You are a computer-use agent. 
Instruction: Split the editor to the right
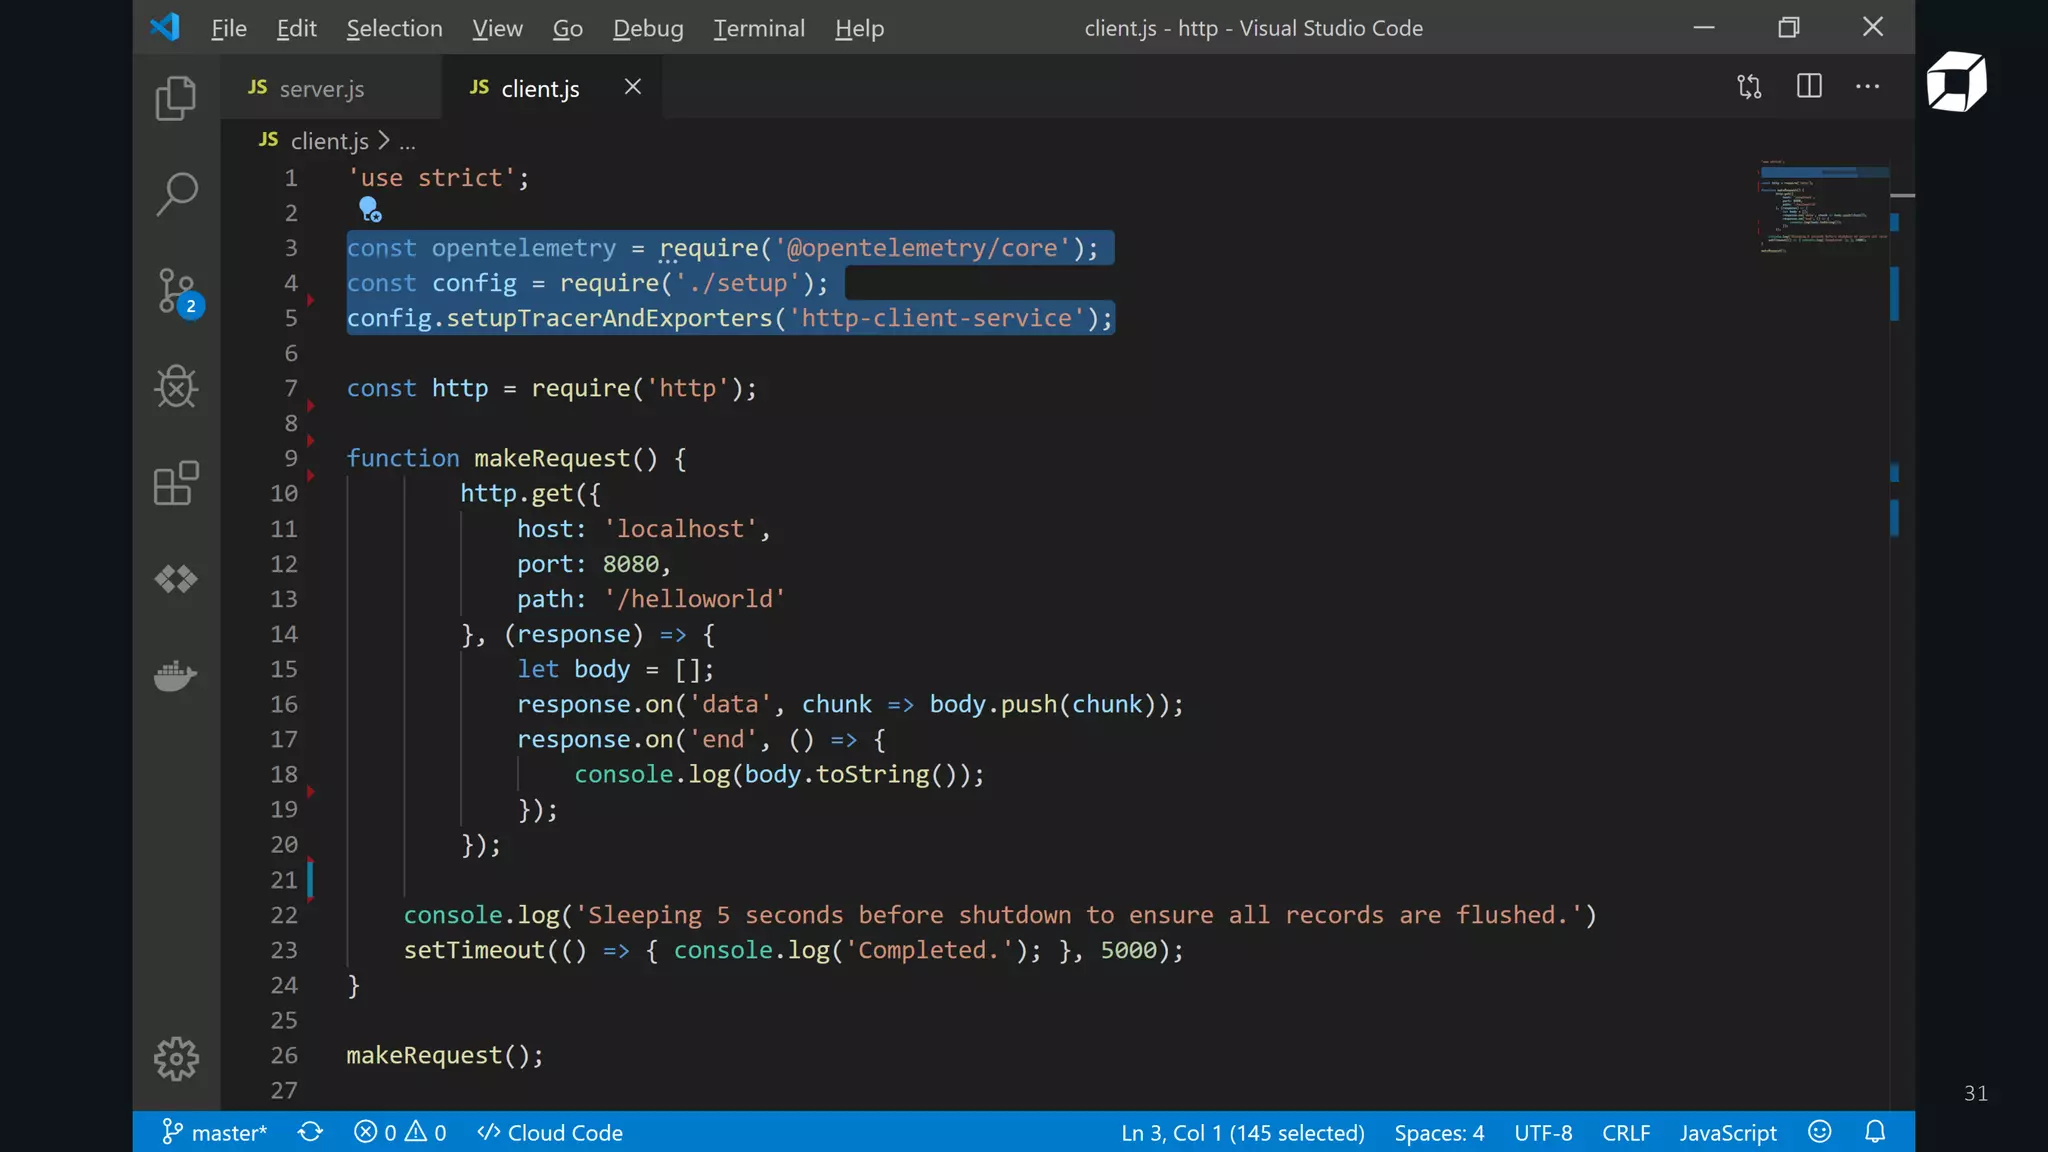[x=1809, y=86]
